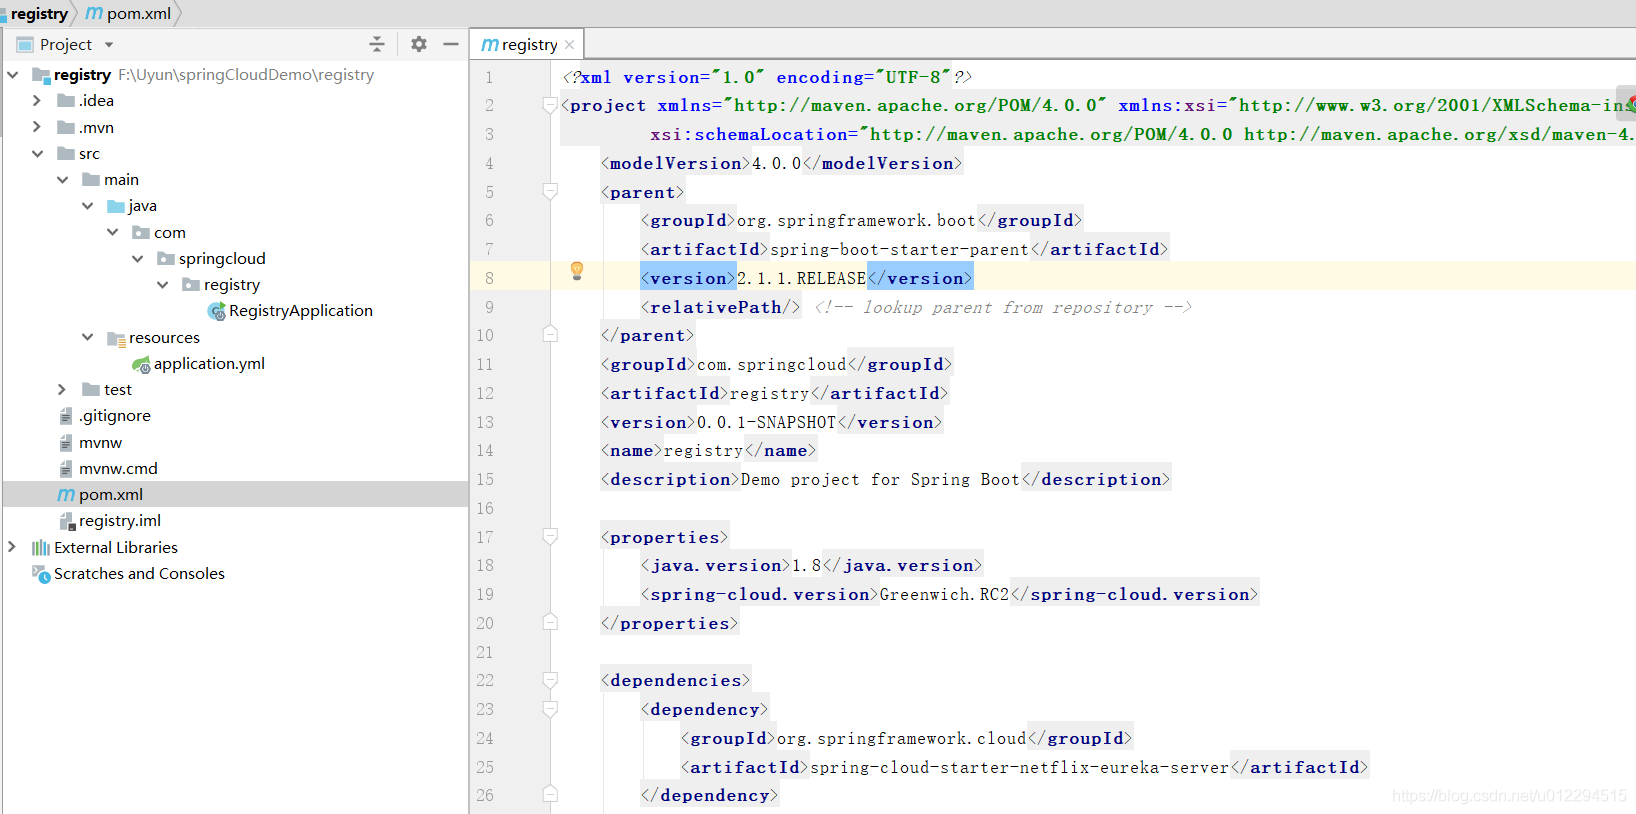This screenshot has width=1636, height=814.
Task: Click the yellow intention lightbulb on line 8
Action: click(x=577, y=270)
